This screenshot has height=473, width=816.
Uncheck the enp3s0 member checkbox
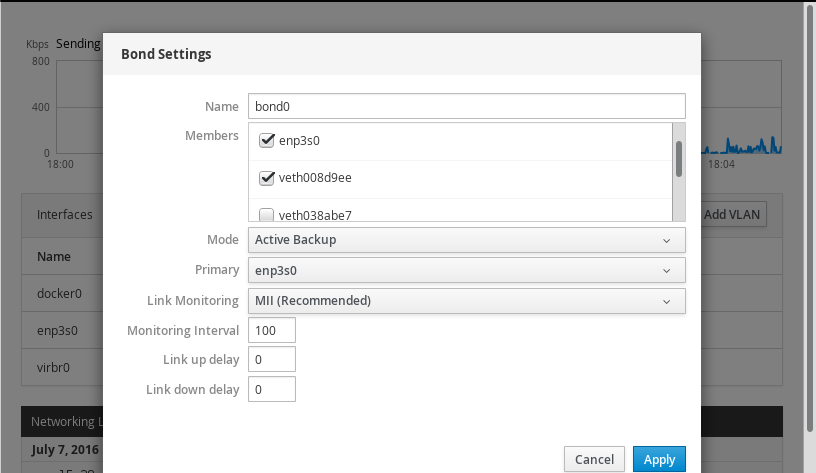(x=267, y=141)
